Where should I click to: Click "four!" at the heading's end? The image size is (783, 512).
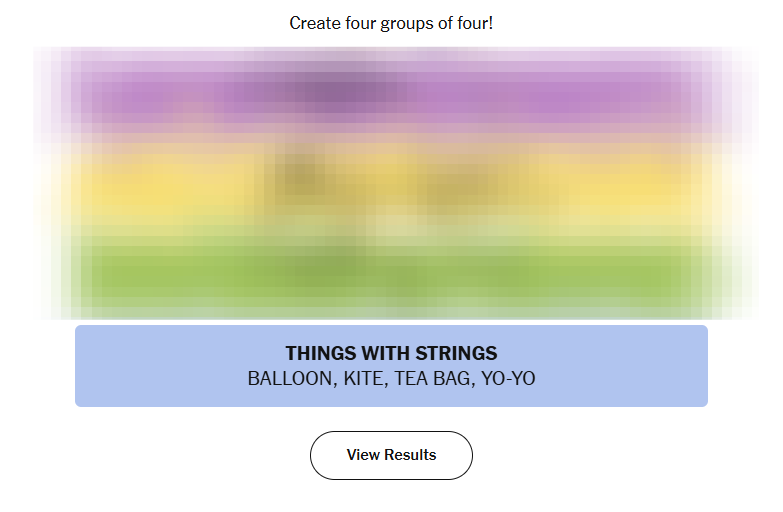click(x=473, y=23)
